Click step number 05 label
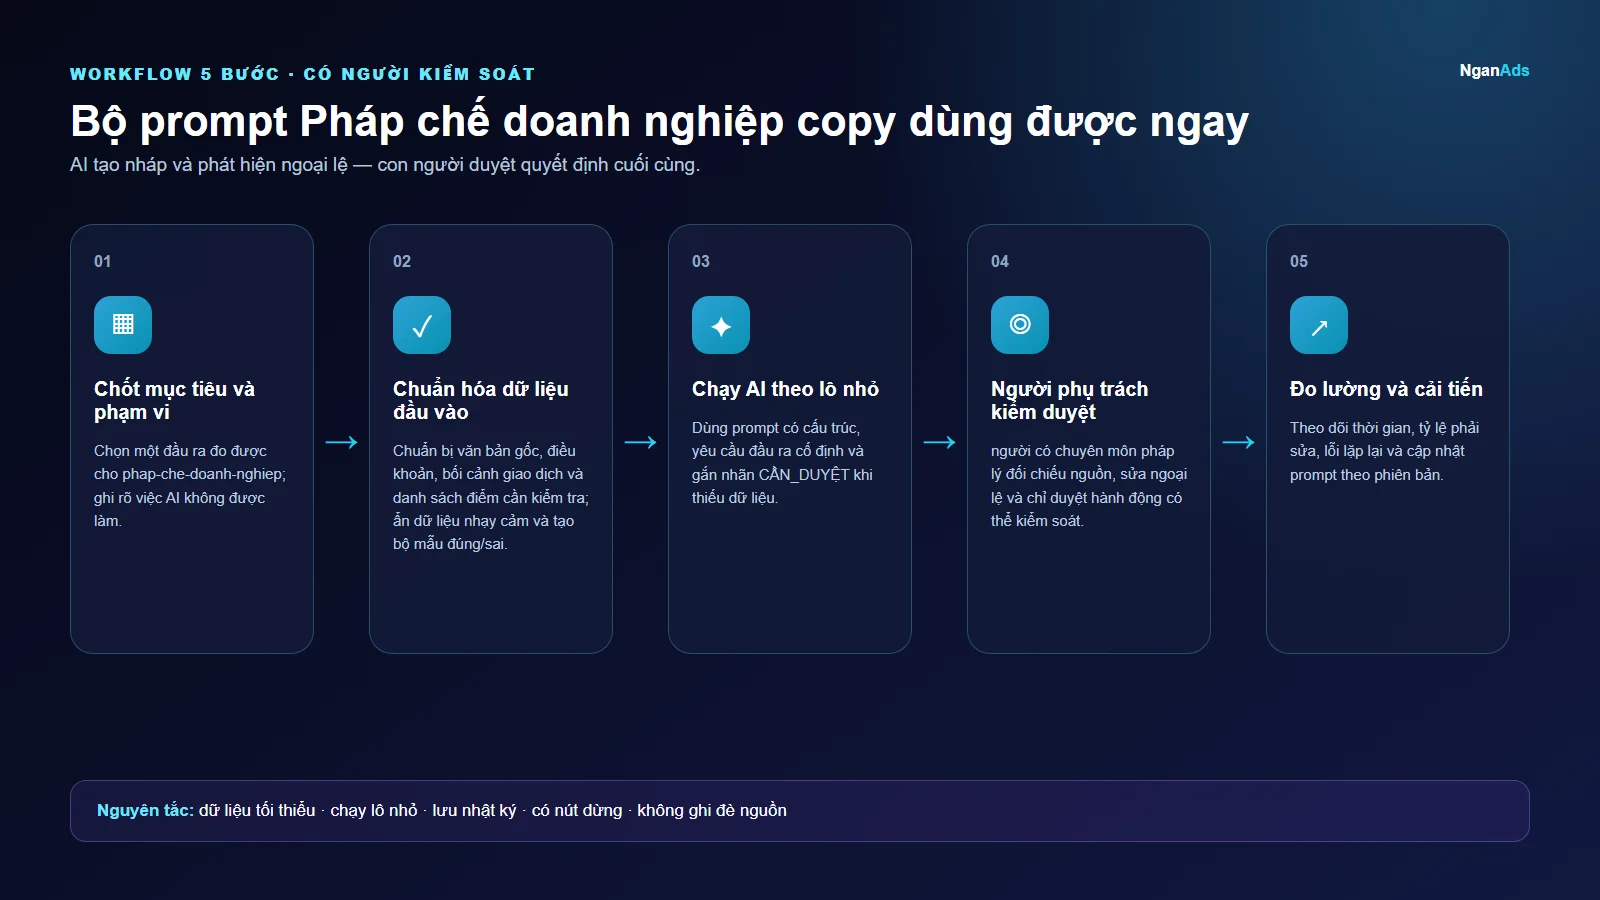Image resolution: width=1600 pixels, height=900 pixels. (x=1299, y=261)
